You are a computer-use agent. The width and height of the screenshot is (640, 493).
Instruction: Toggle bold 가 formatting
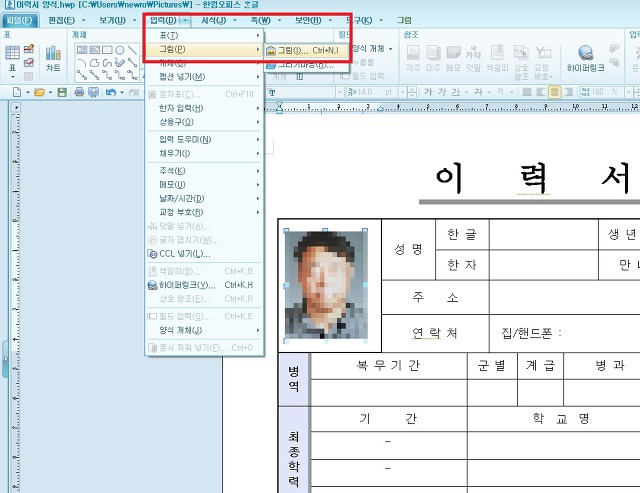(428, 92)
